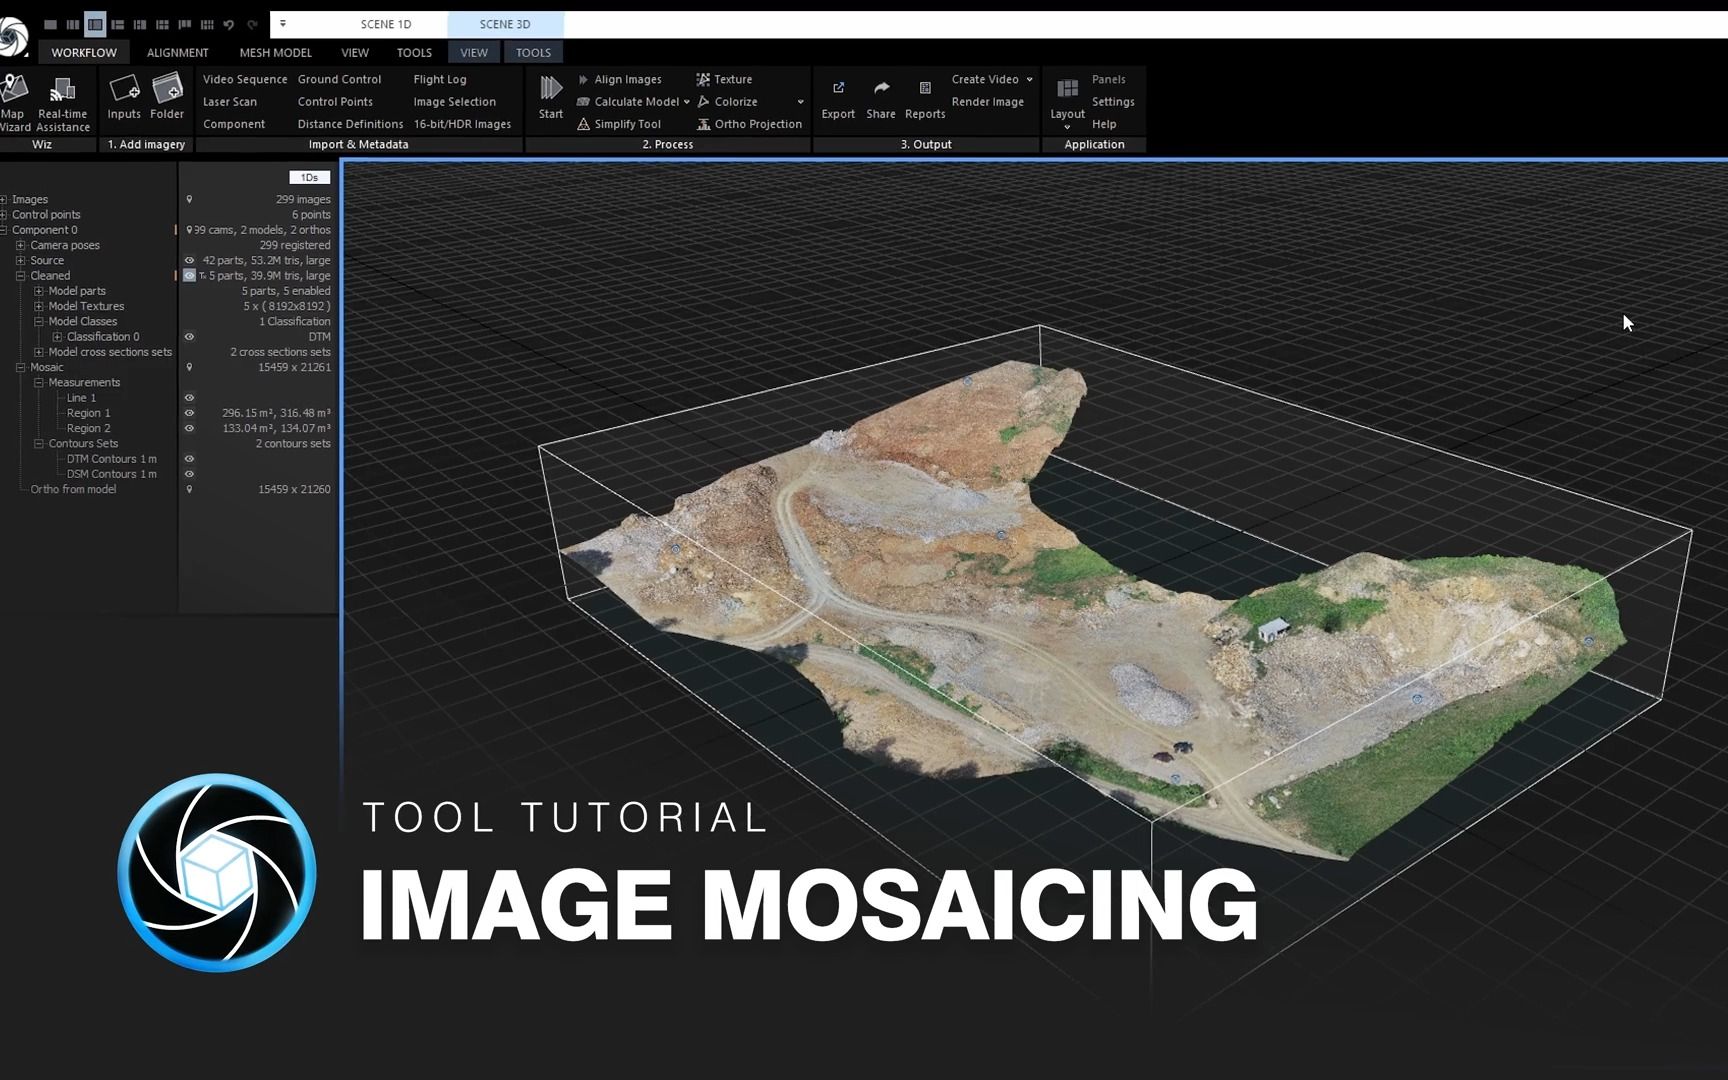Image resolution: width=1728 pixels, height=1080 pixels.
Task: Open the SCENE 1D tab
Action: click(385, 23)
